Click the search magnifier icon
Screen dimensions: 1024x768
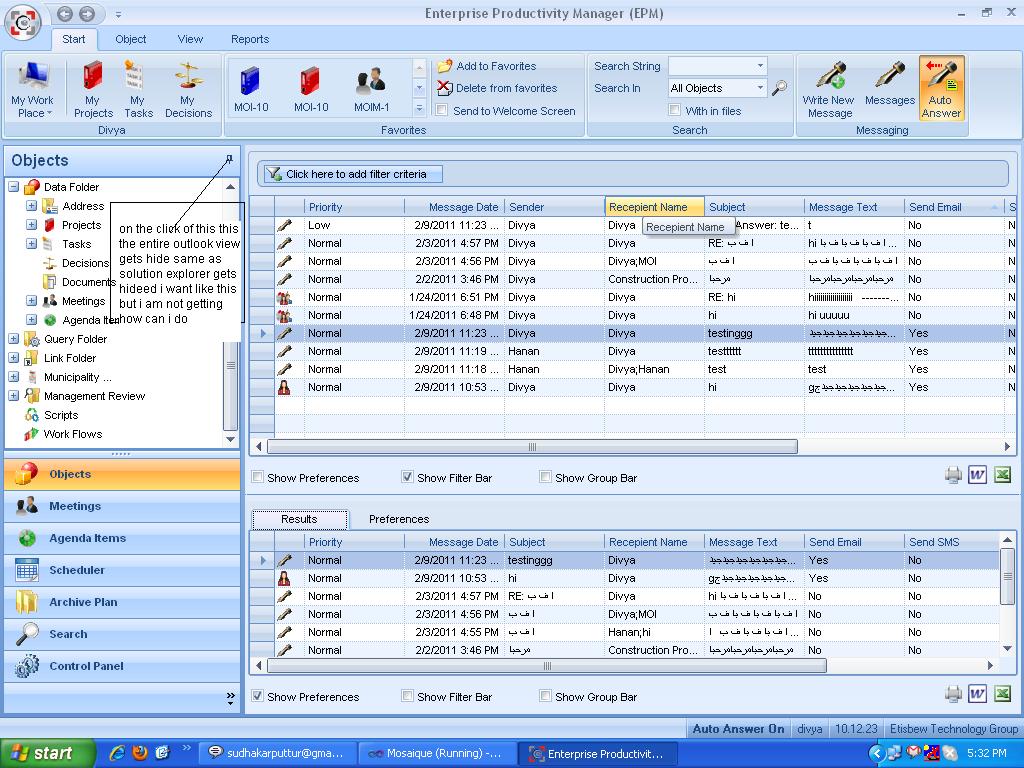click(779, 89)
